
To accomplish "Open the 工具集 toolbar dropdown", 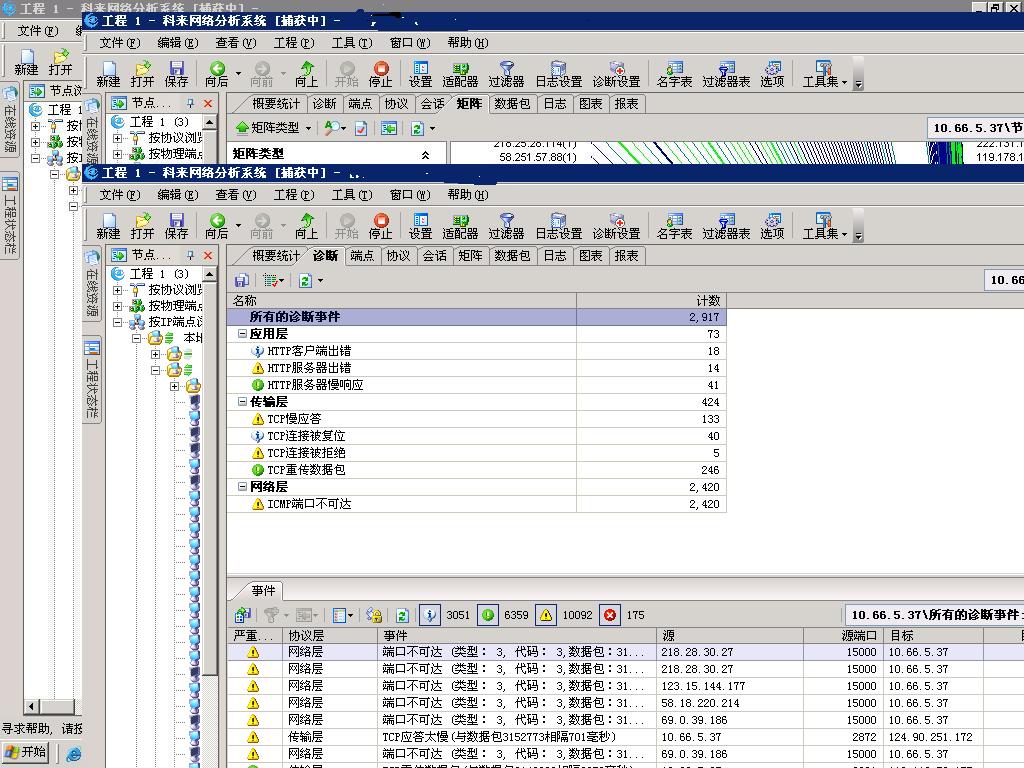I will click(x=824, y=225).
